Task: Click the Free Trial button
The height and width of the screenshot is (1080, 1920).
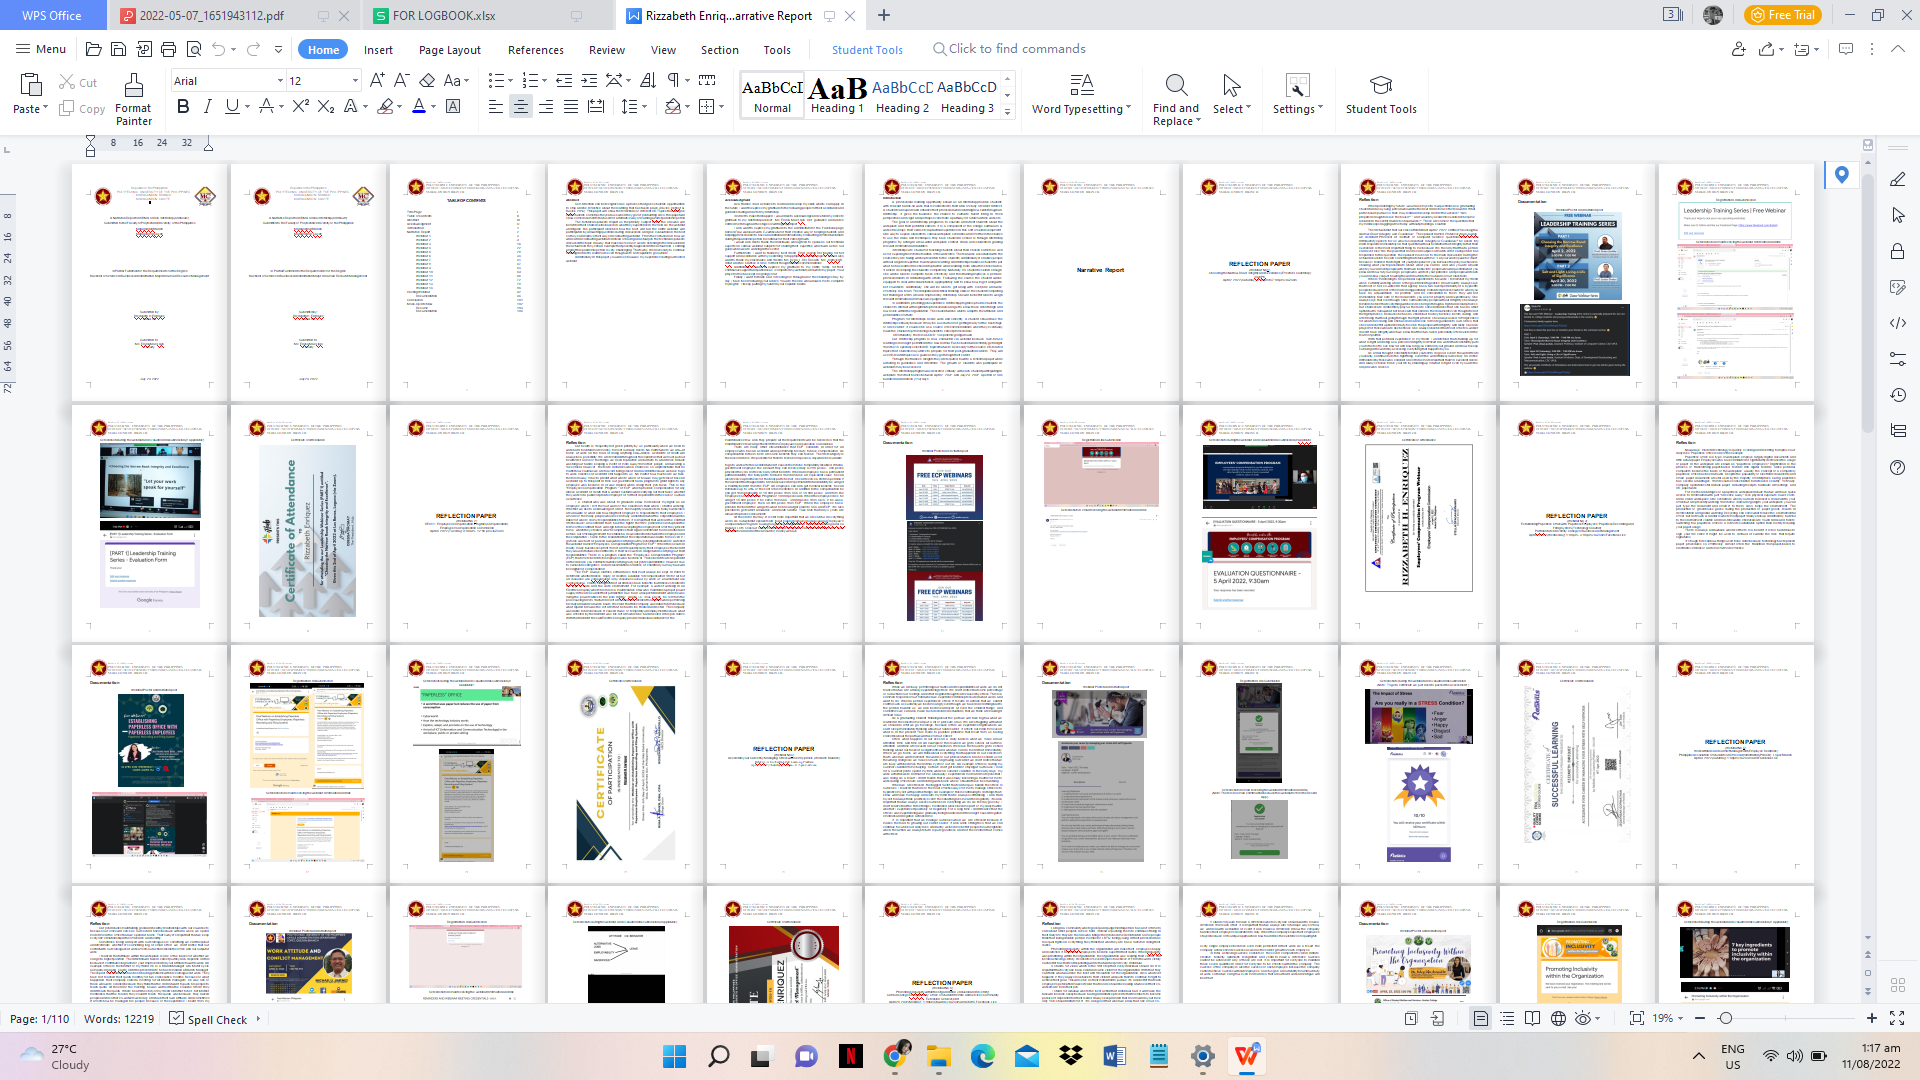Action: tap(1782, 15)
